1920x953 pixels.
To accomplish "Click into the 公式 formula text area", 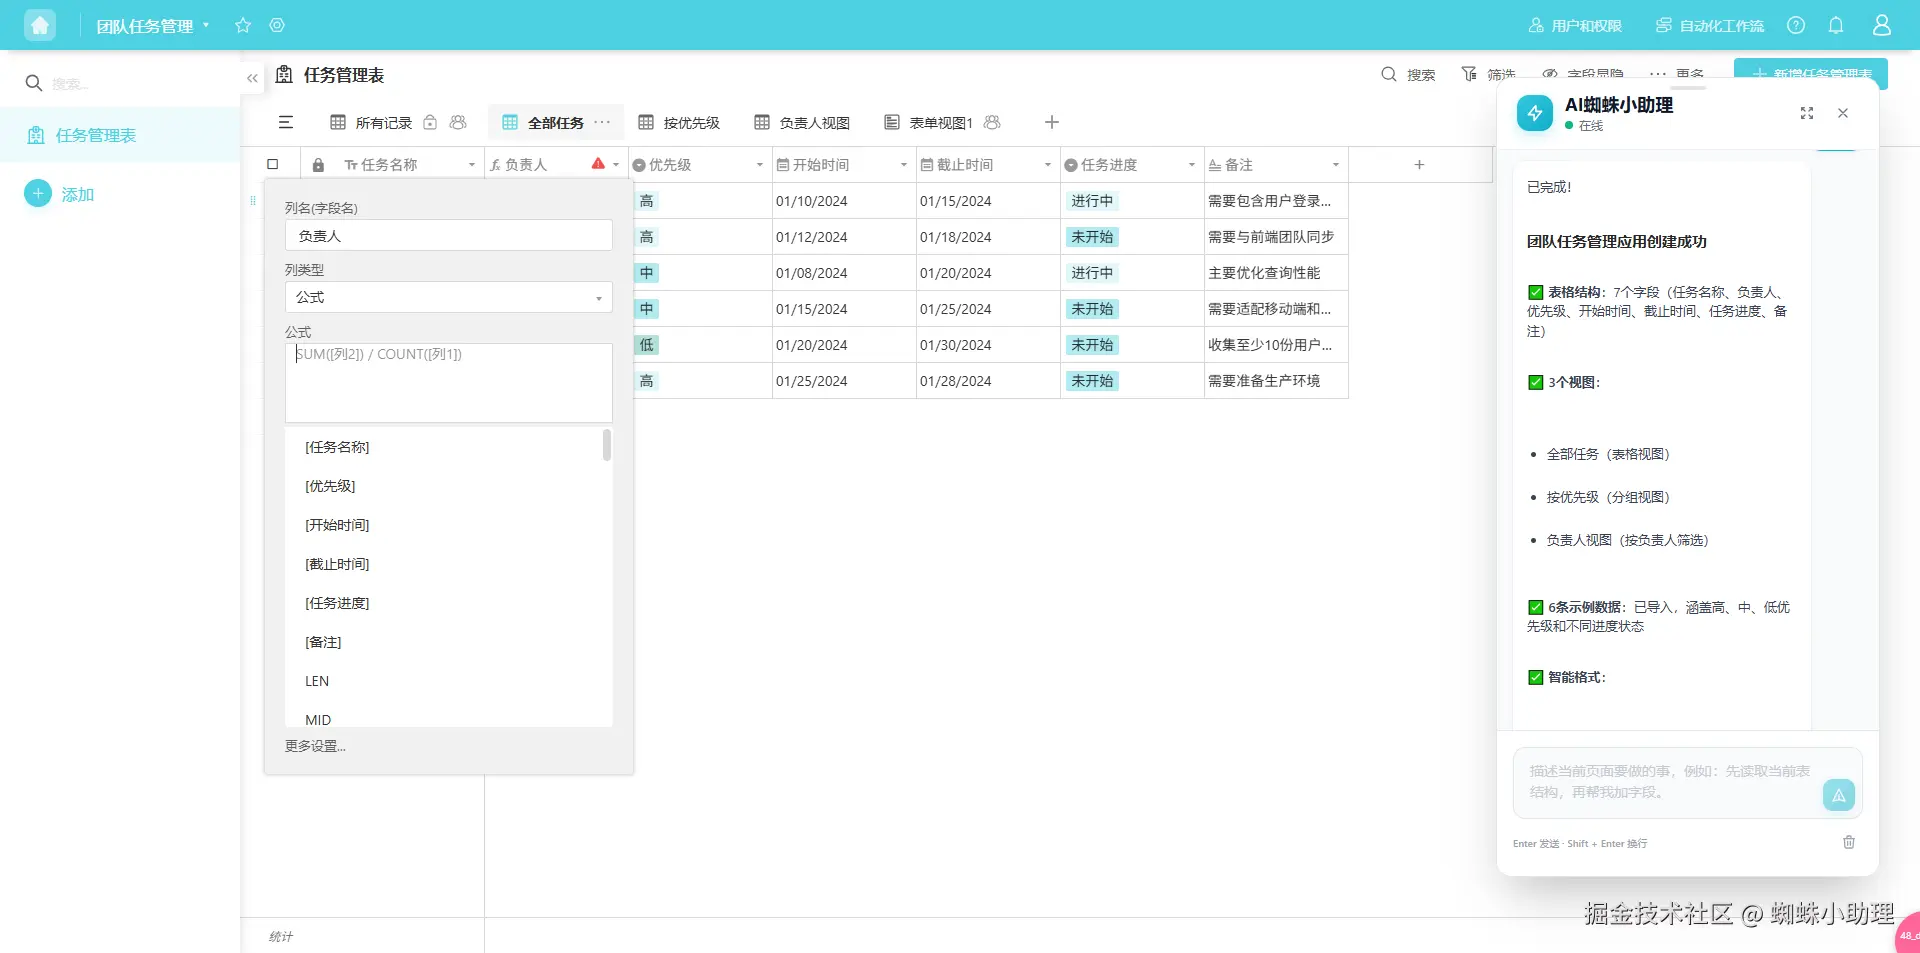I will click(x=449, y=383).
